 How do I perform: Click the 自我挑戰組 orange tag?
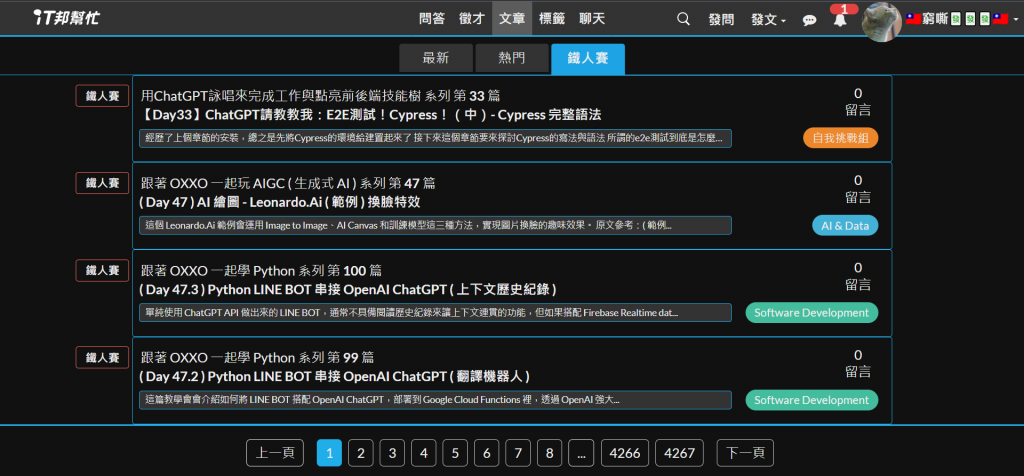840,138
